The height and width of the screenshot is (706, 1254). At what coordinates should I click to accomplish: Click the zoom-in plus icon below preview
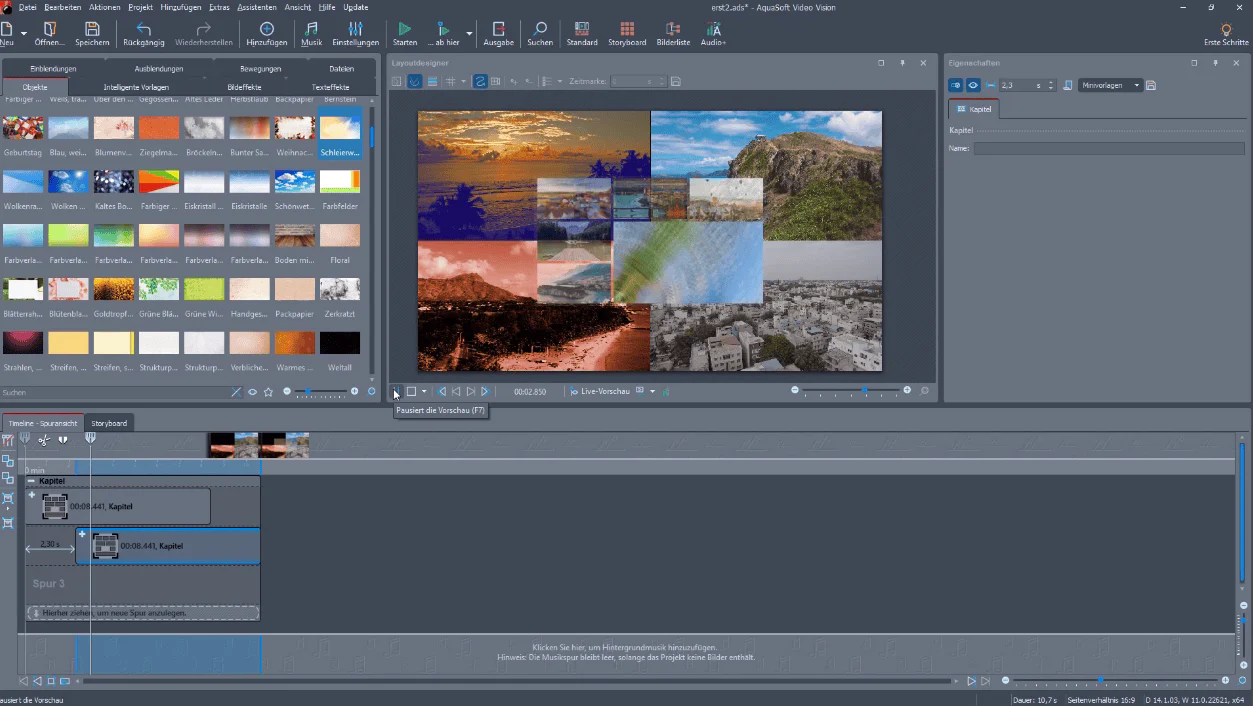click(907, 390)
